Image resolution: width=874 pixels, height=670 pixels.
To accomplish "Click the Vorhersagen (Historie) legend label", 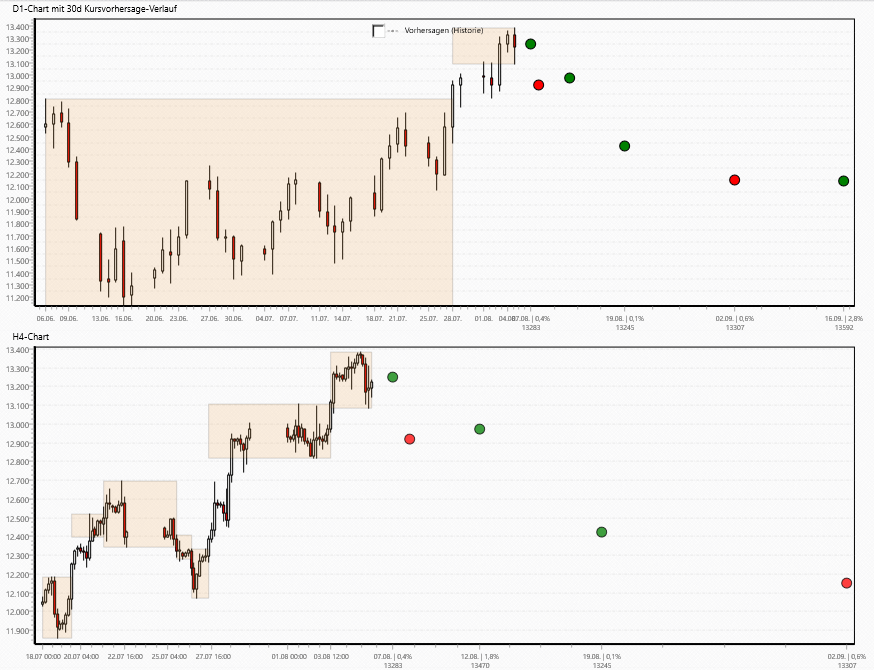I will 444,31.
